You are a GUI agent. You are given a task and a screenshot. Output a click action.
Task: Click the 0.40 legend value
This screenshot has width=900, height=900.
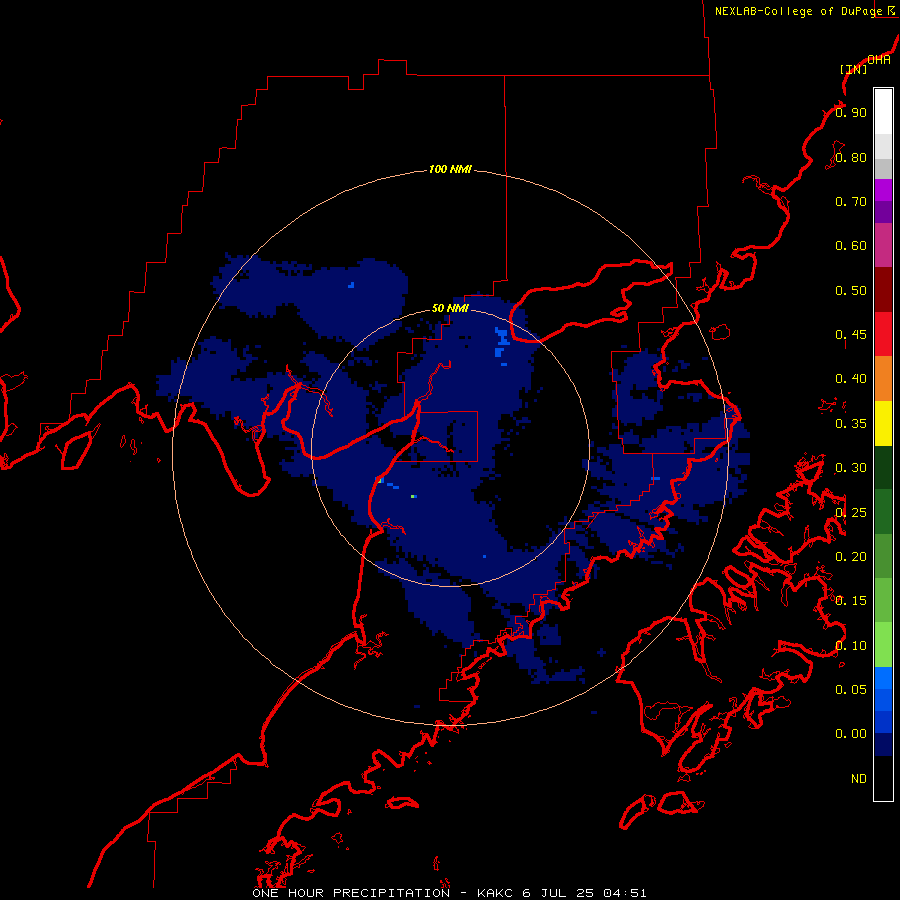click(x=851, y=379)
